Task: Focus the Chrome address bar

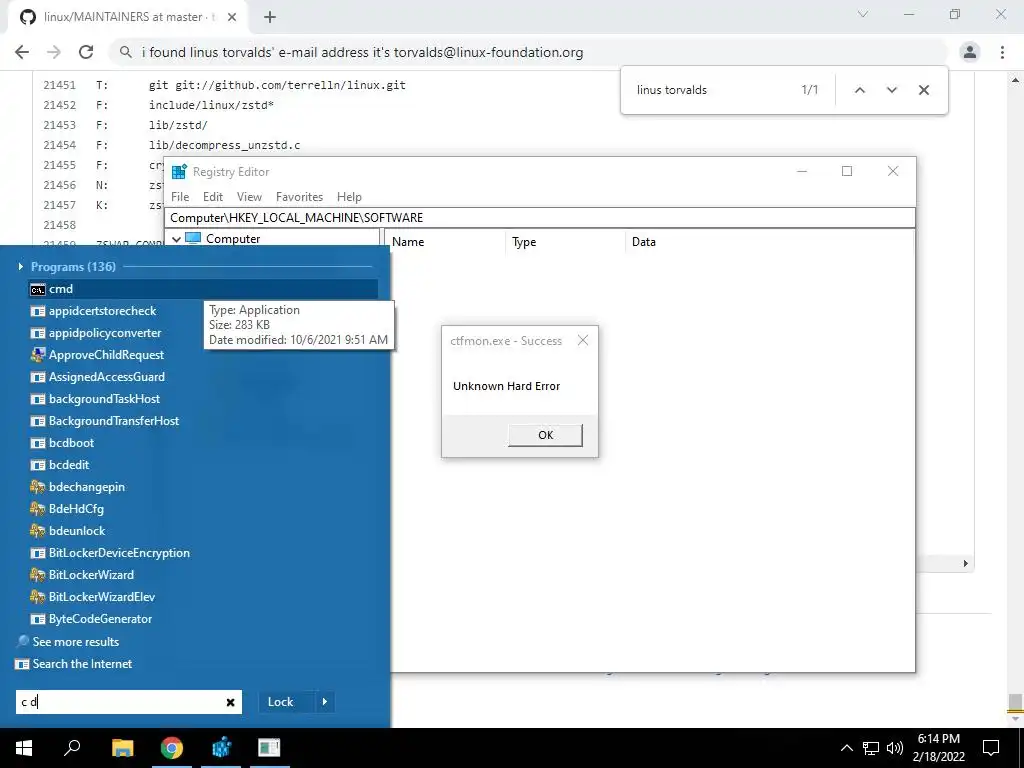Action: pyautogui.click(x=529, y=52)
